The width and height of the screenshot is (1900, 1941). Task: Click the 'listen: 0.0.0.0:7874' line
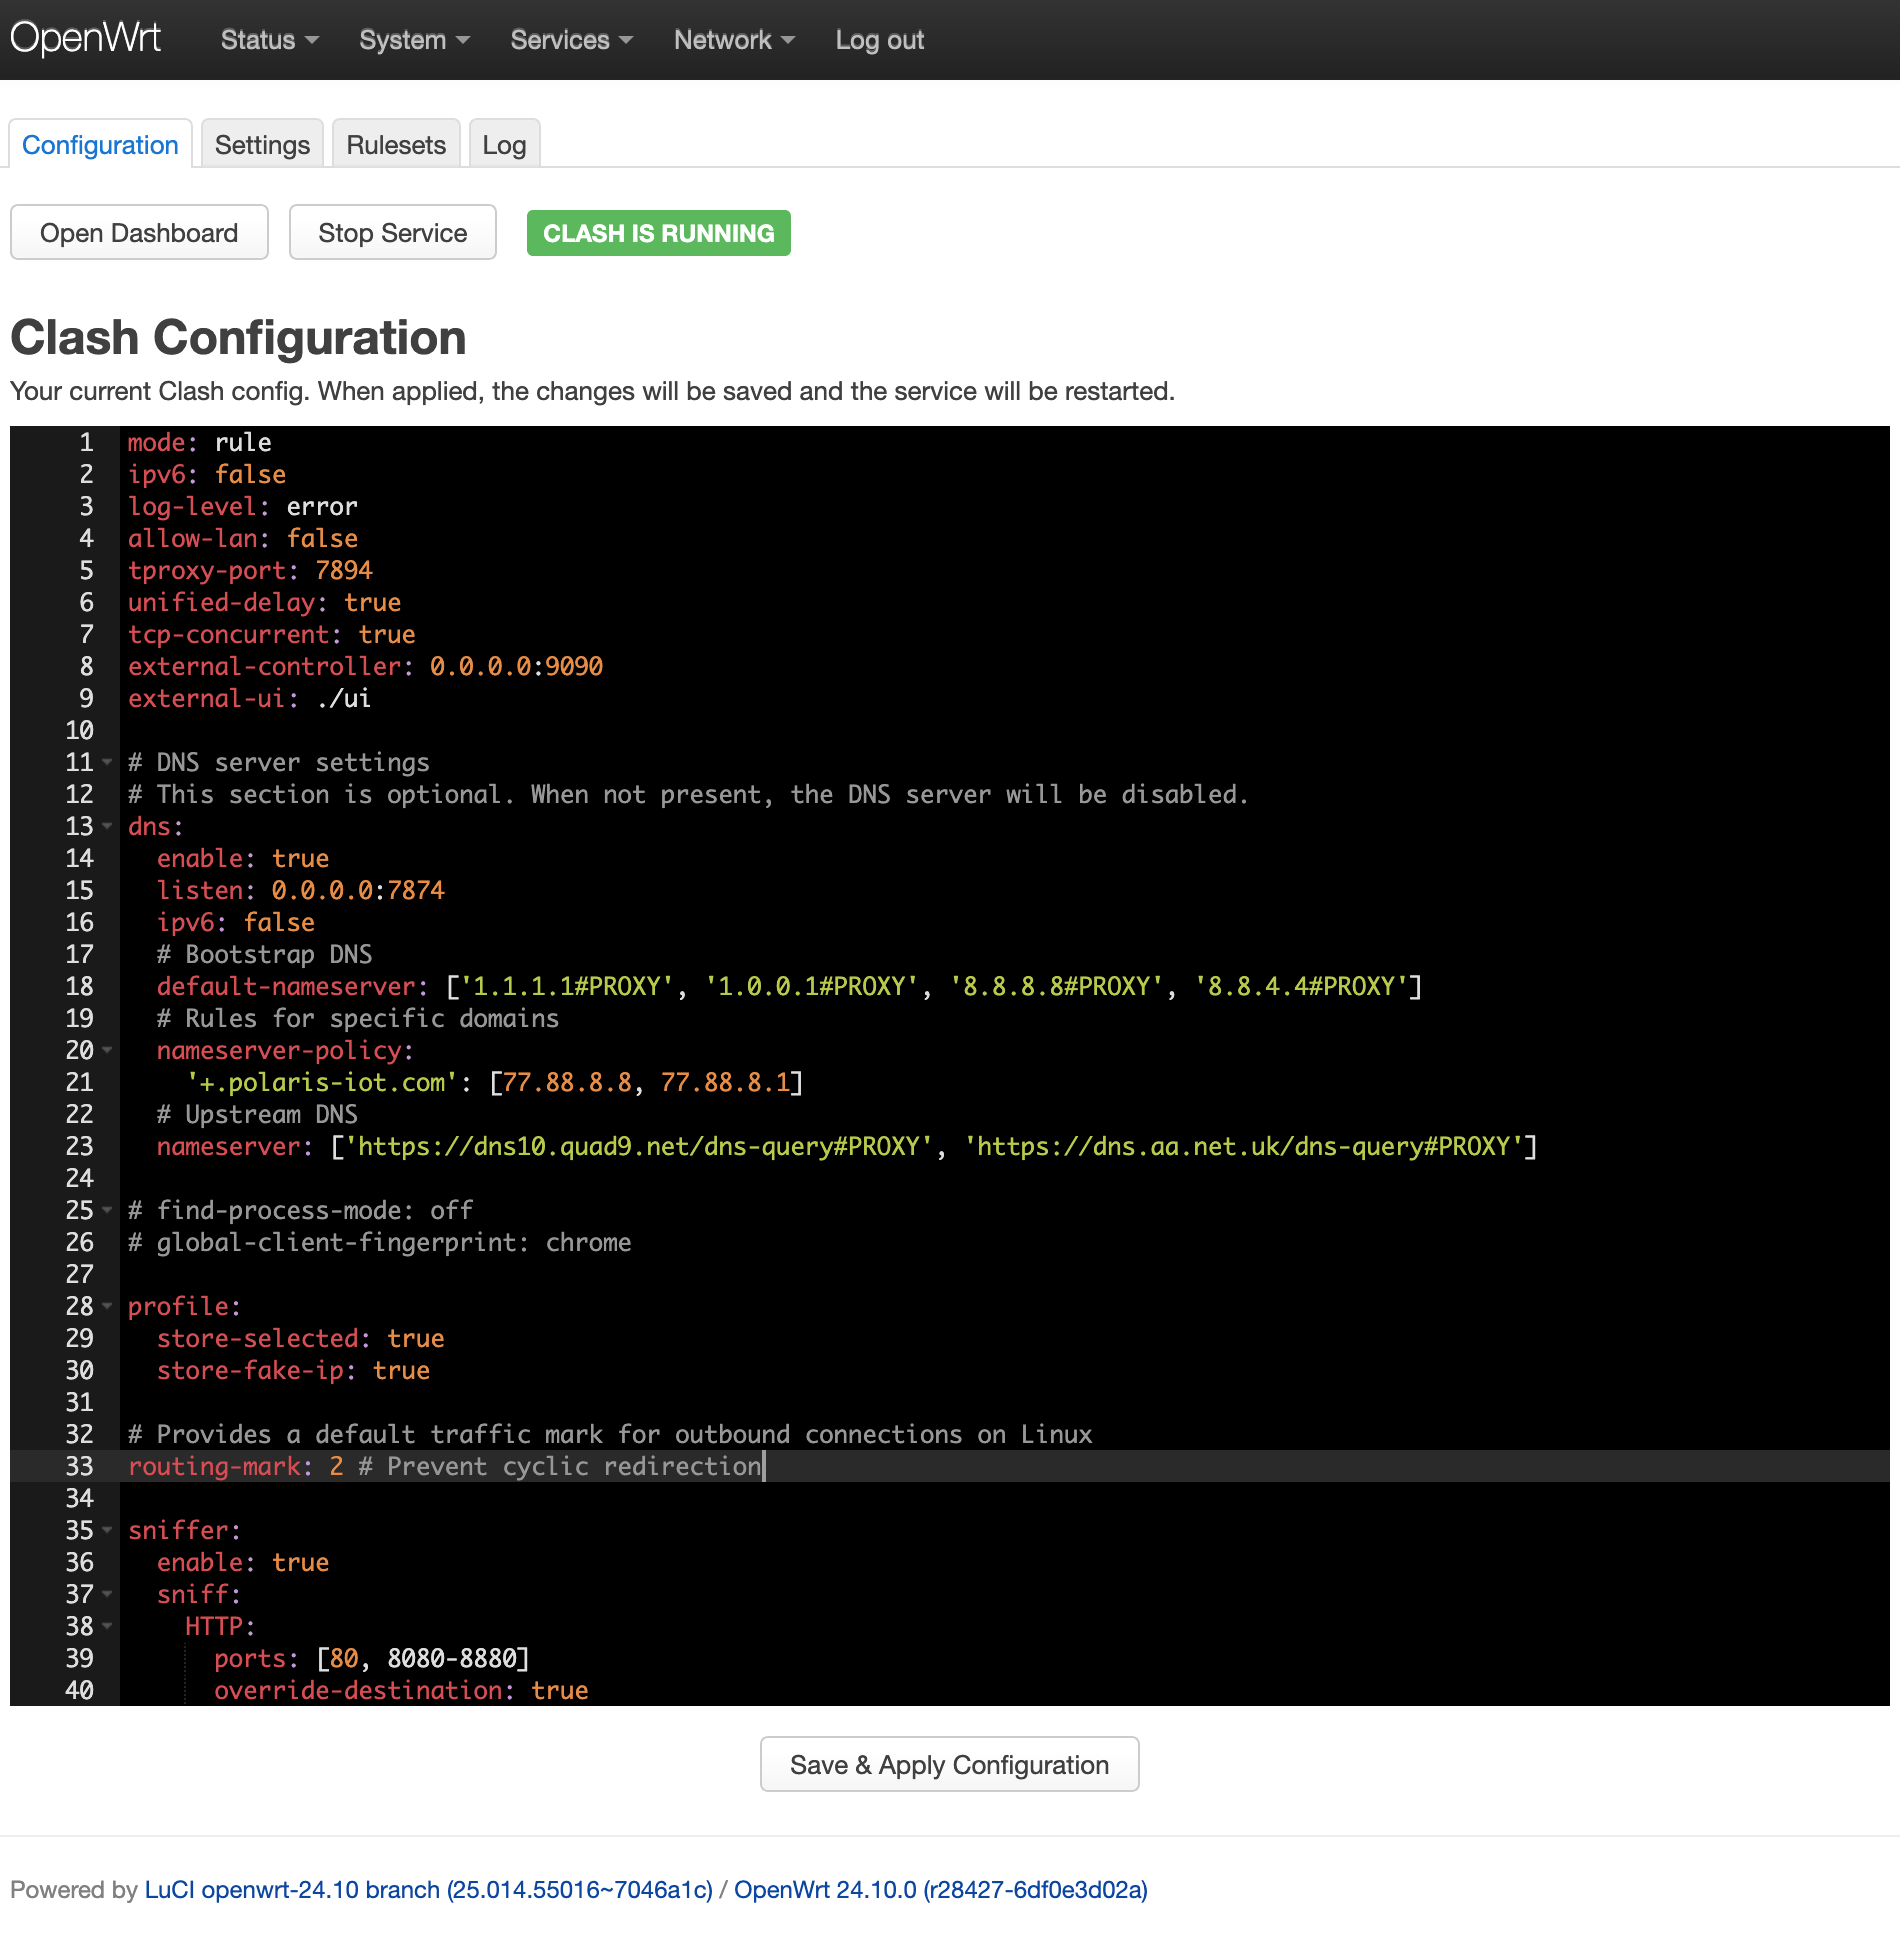click(301, 891)
